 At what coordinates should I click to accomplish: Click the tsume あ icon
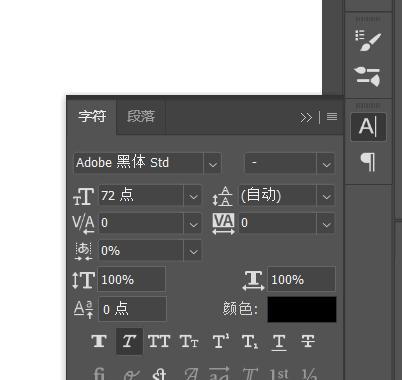click(x=83, y=251)
